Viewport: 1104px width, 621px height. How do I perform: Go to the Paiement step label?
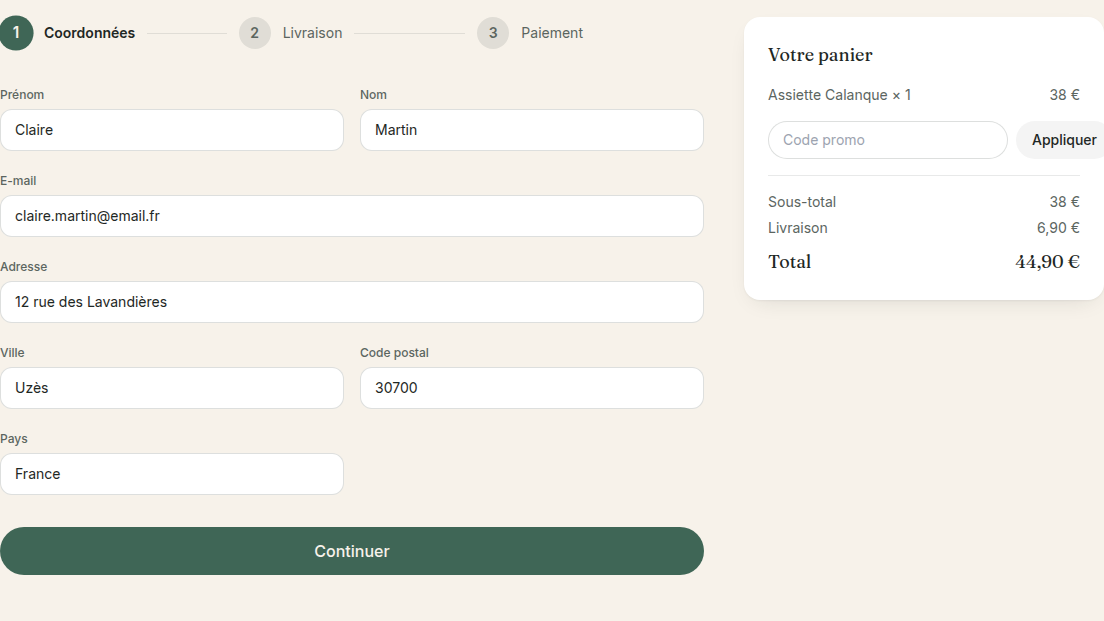click(552, 33)
